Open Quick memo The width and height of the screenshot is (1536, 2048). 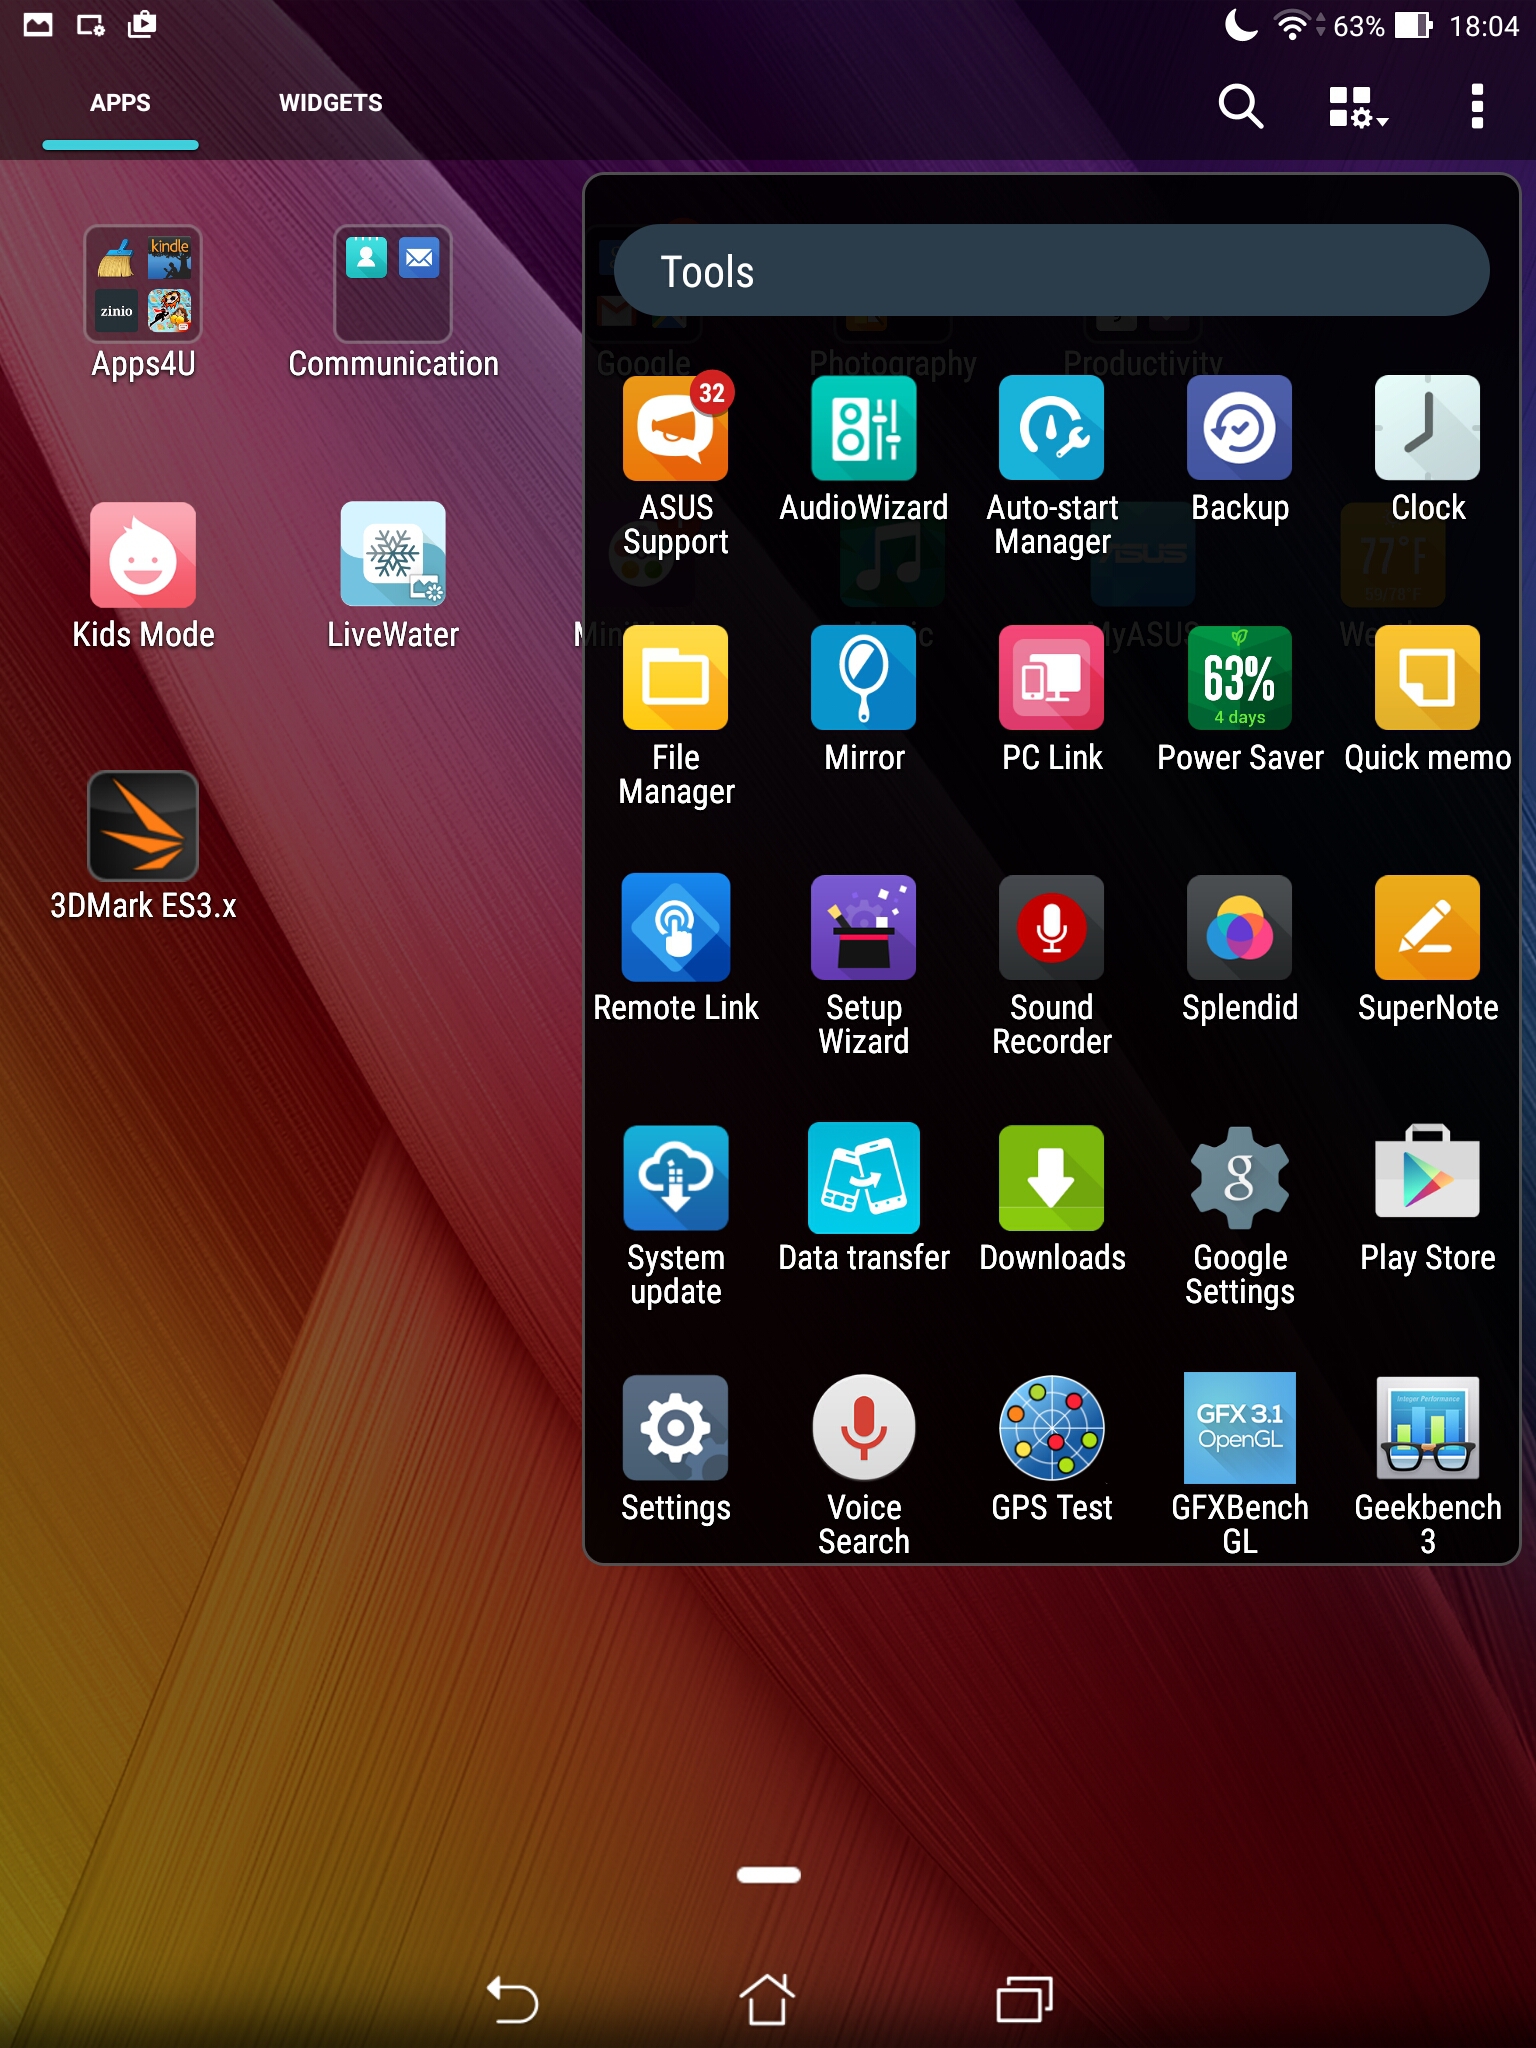1428,678
